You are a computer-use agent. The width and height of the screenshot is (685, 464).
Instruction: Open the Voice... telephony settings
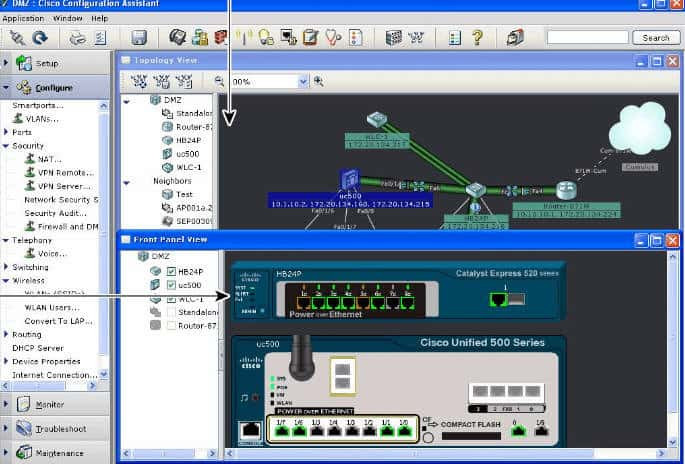point(52,254)
